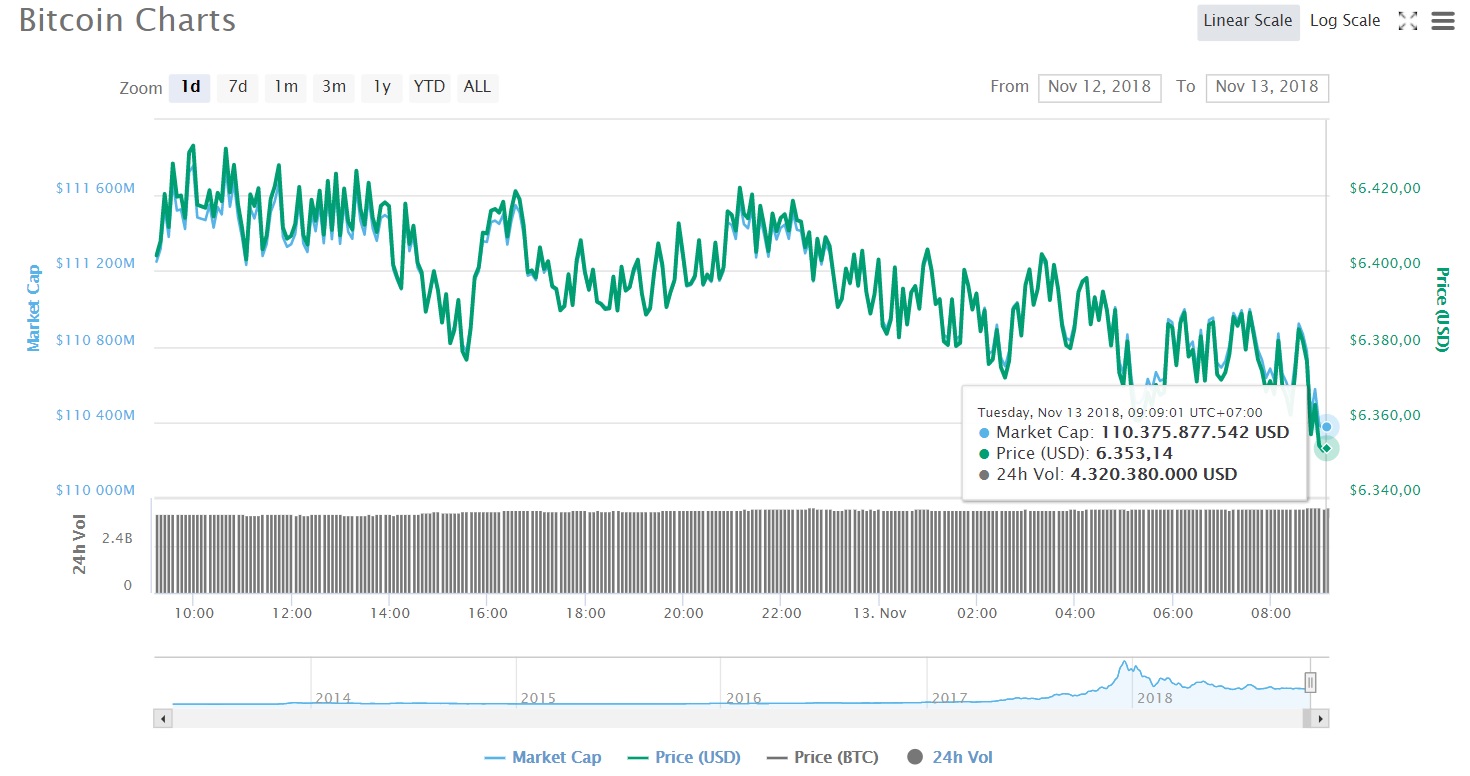Click the green Price point marker
Viewport: 1470px width, 776px height.
point(1326,448)
